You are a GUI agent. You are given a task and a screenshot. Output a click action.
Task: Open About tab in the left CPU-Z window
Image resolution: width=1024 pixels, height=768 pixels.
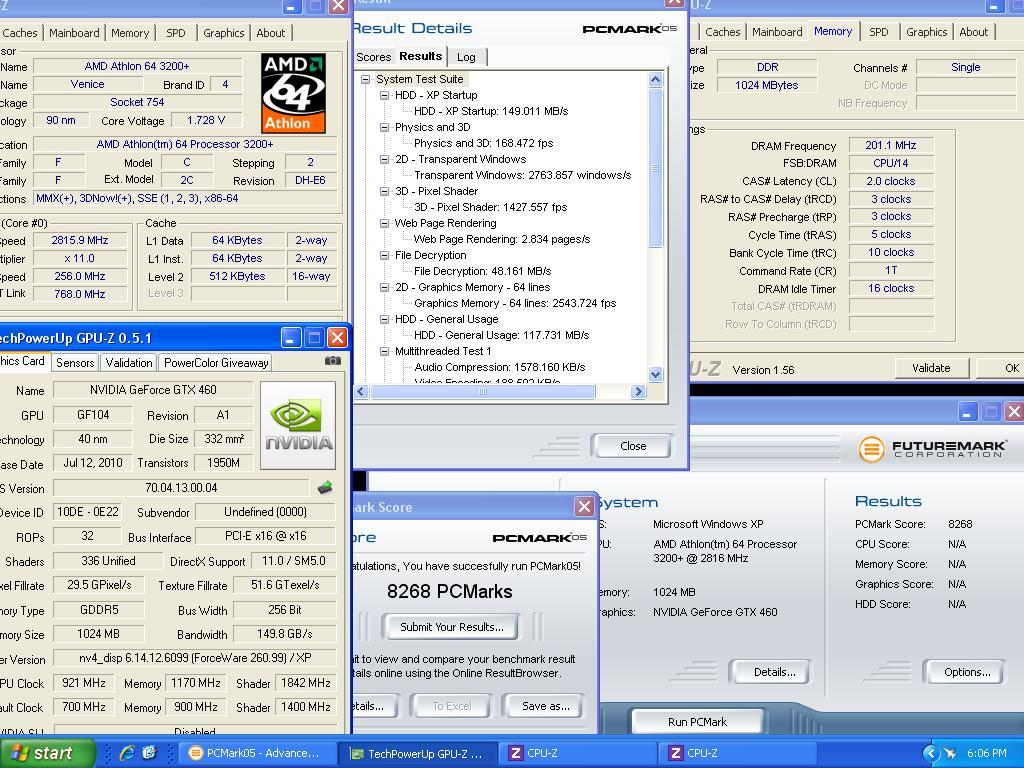[x=270, y=33]
